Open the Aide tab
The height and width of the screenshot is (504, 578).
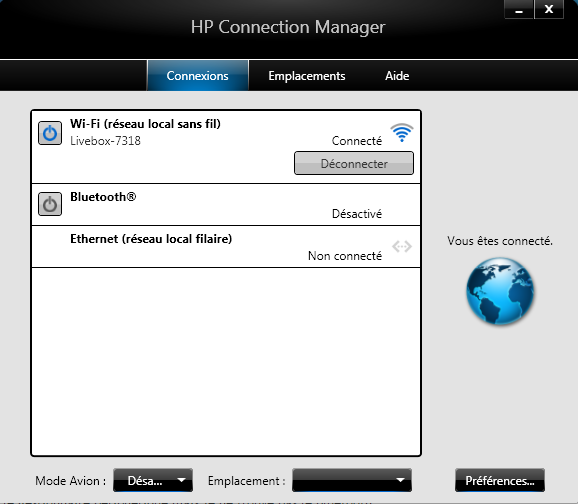(x=397, y=76)
